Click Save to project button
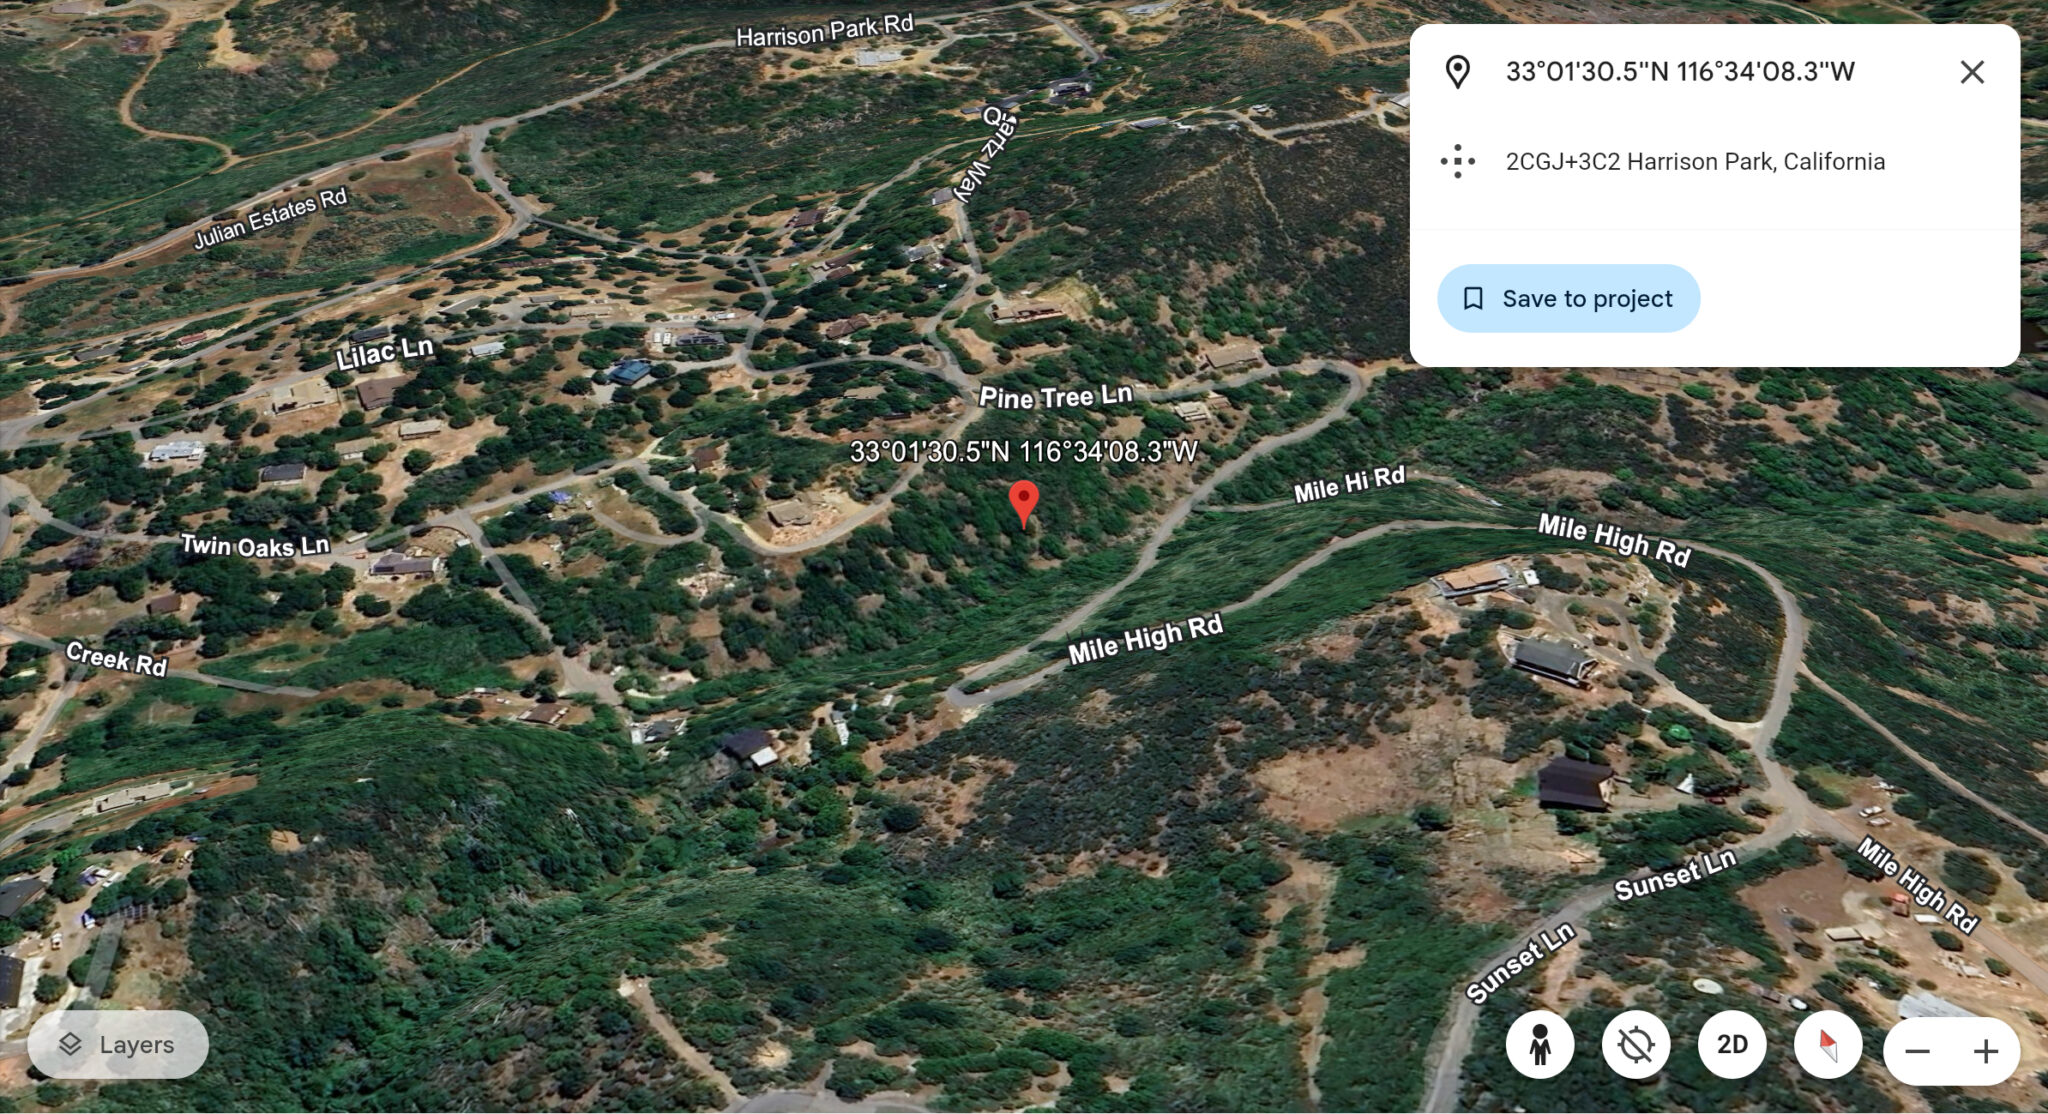This screenshot has height=1114, width=2048. [x=1568, y=298]
